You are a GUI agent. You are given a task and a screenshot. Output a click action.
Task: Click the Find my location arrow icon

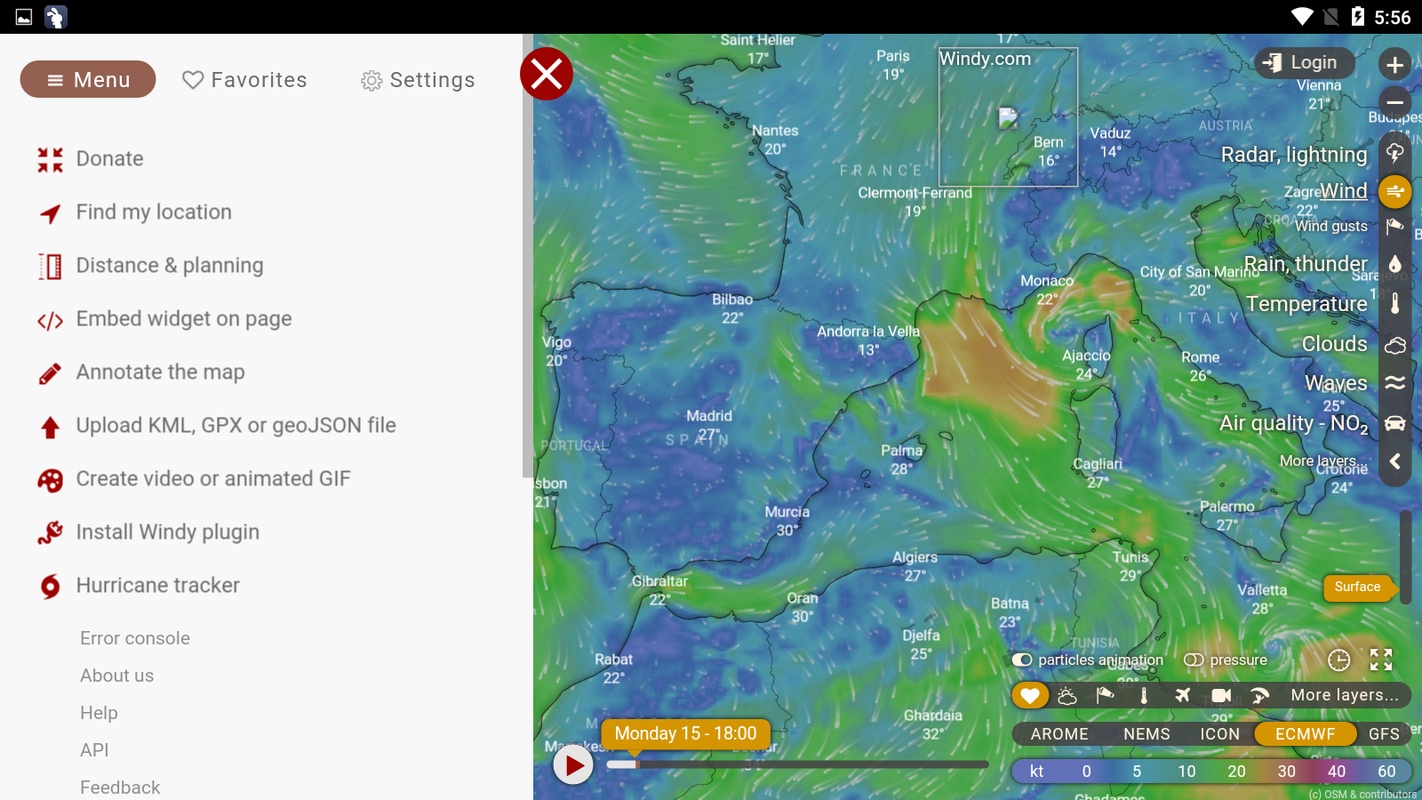pyautogui.click(x=50, y=213)
